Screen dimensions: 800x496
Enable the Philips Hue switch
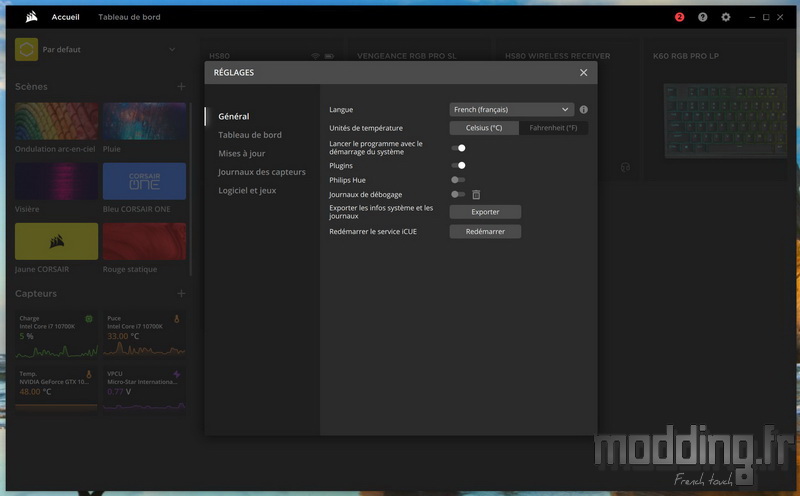[458, 180]
